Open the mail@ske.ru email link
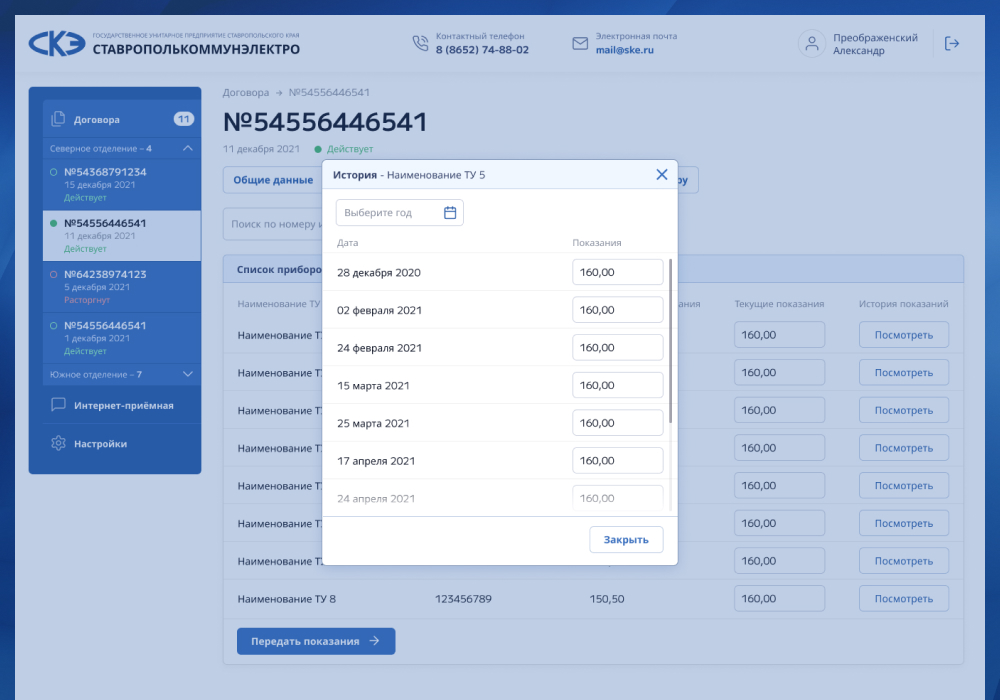 (624, 50)
